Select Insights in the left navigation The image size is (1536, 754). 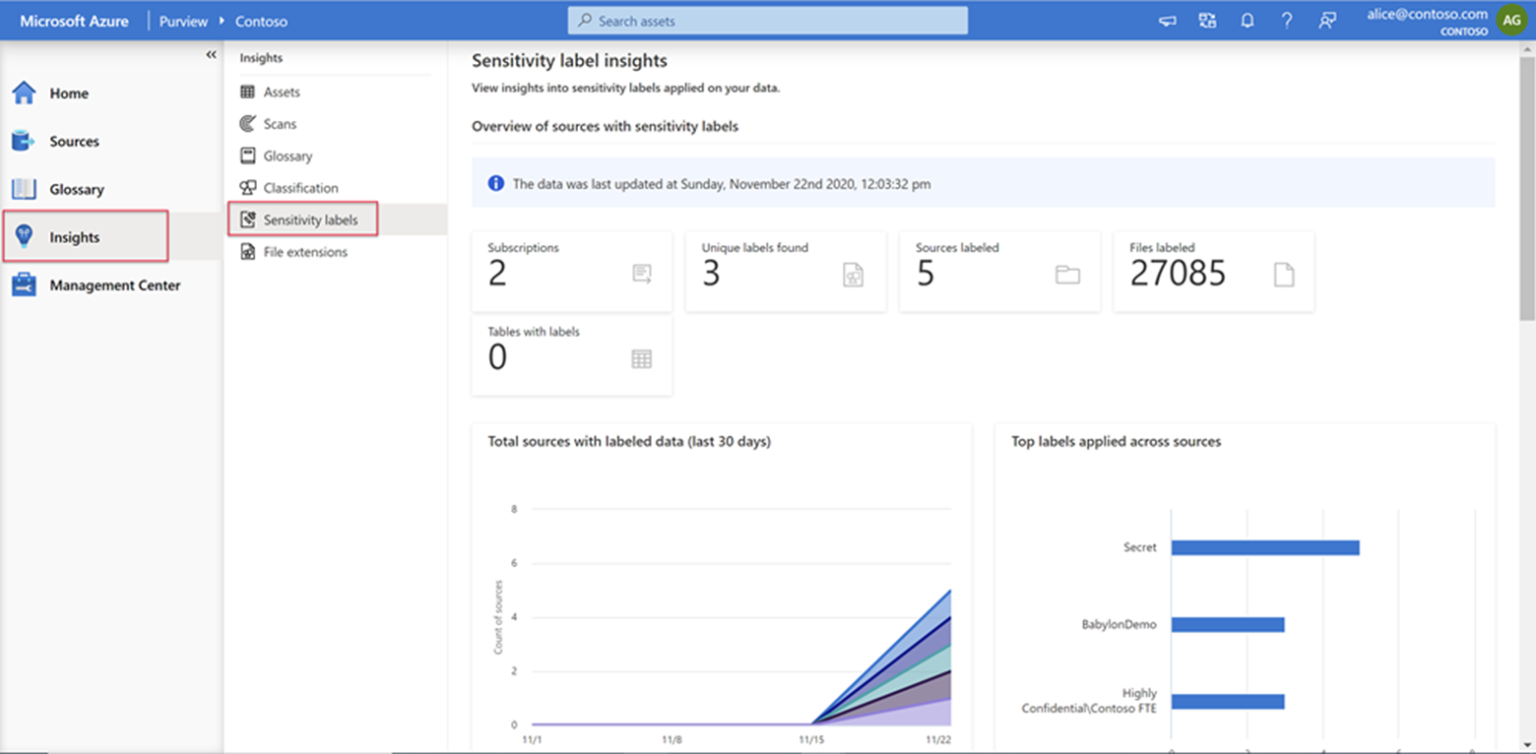click(73, 237)
